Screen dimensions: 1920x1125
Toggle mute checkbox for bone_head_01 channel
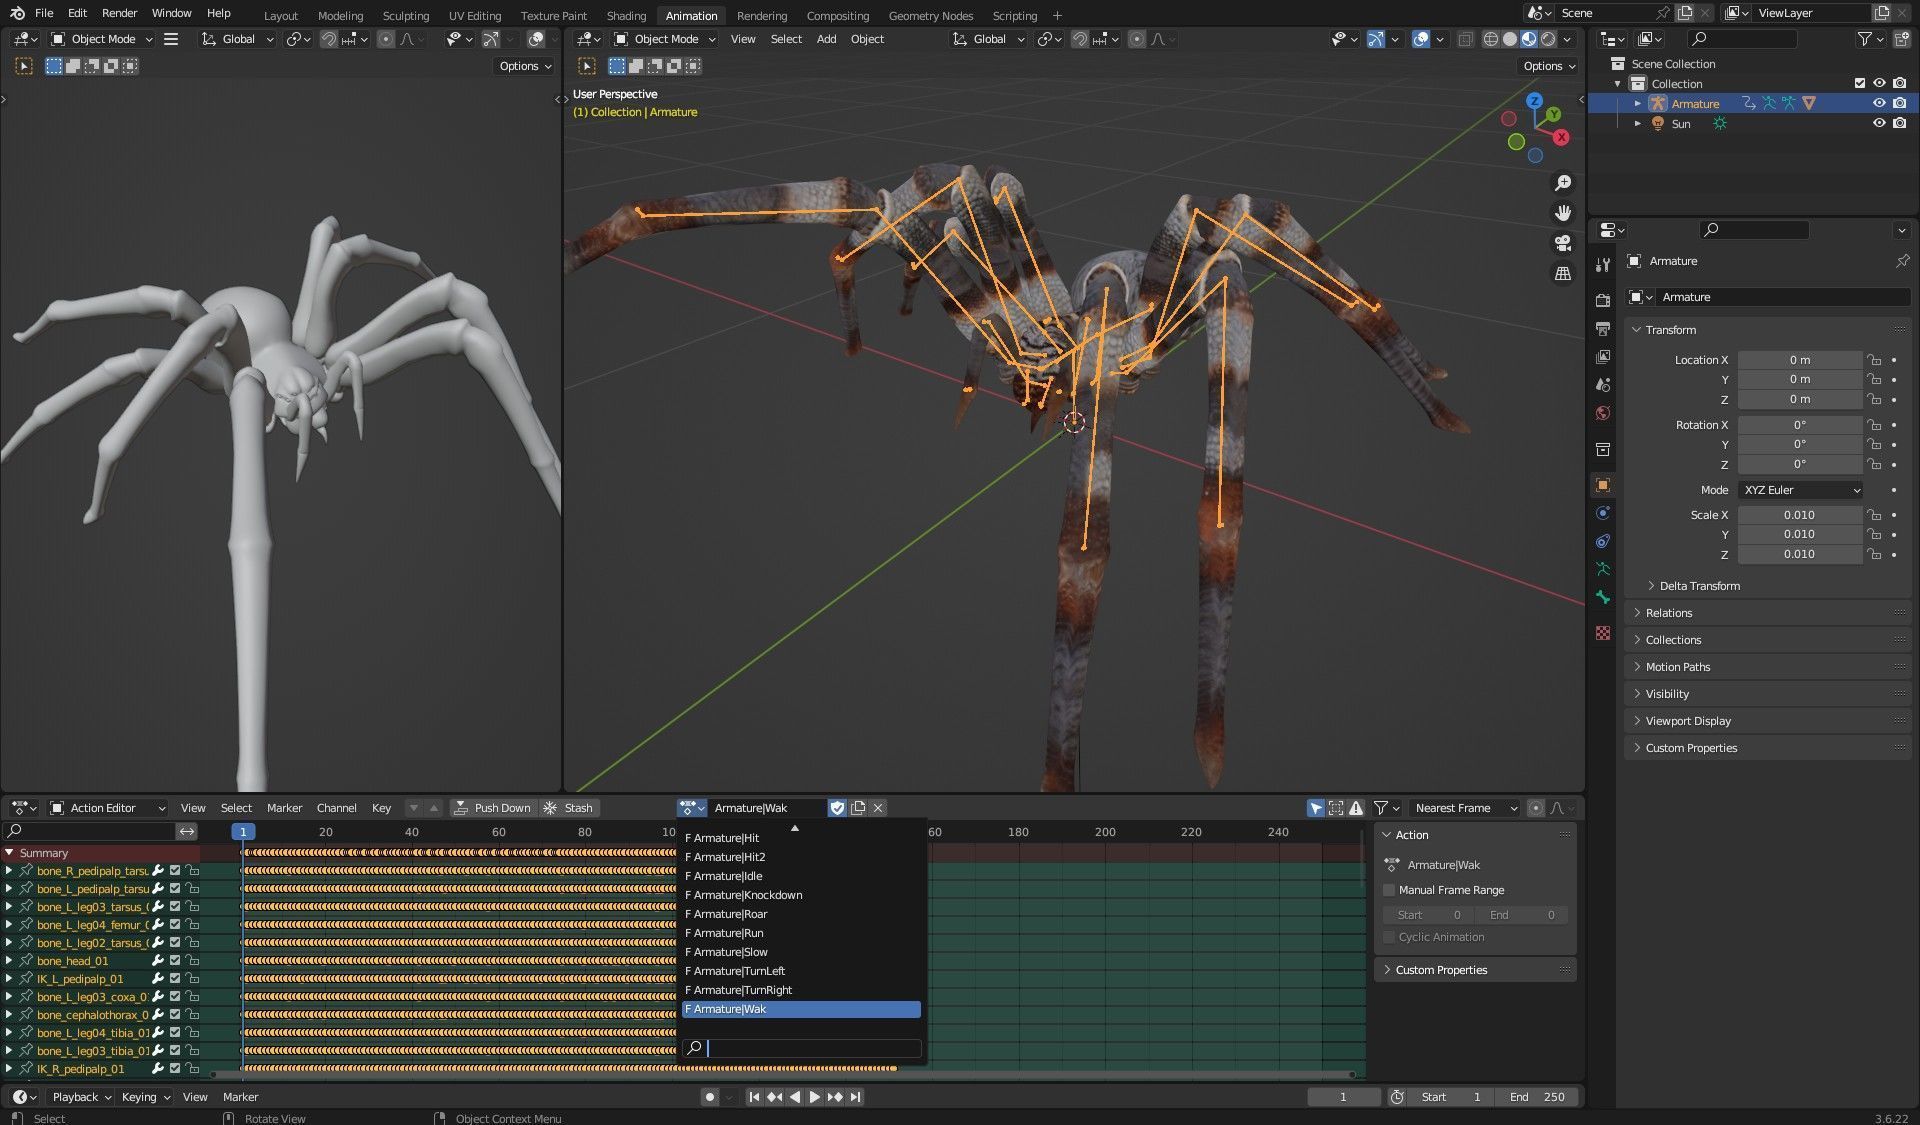[175, 961]
